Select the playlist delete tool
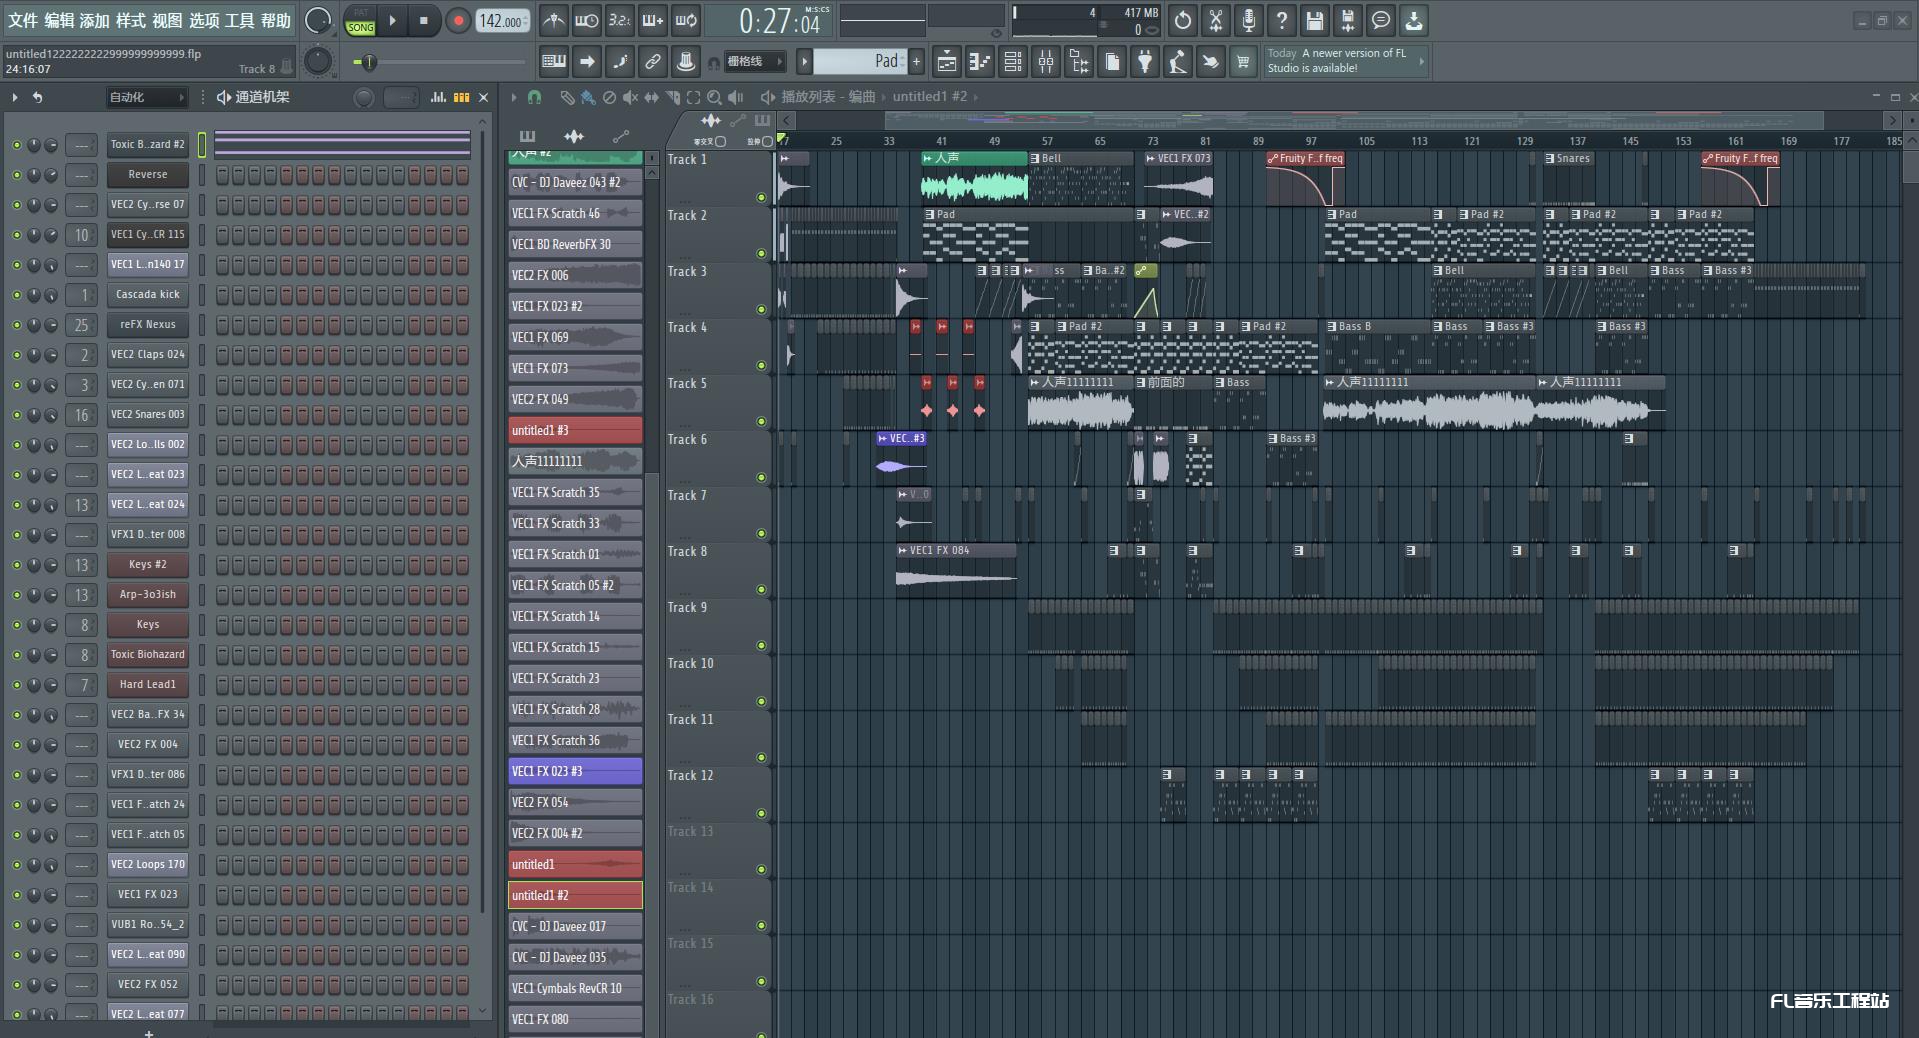Image resolution: width=1919 pixels, height=1038 pixels. pyautogui.click(x=609, y=97)
